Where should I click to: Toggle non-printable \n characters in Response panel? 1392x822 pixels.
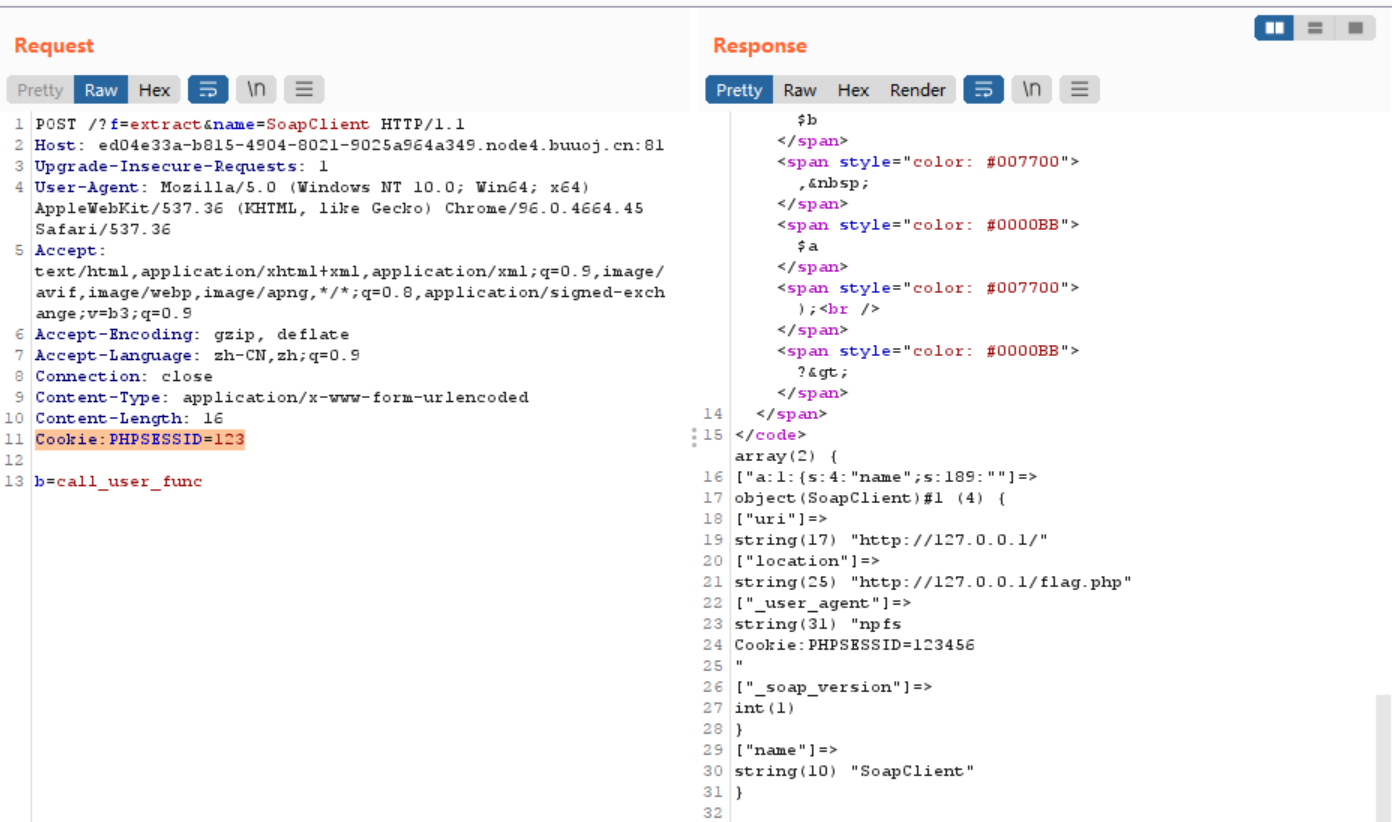click(1032, 90)
